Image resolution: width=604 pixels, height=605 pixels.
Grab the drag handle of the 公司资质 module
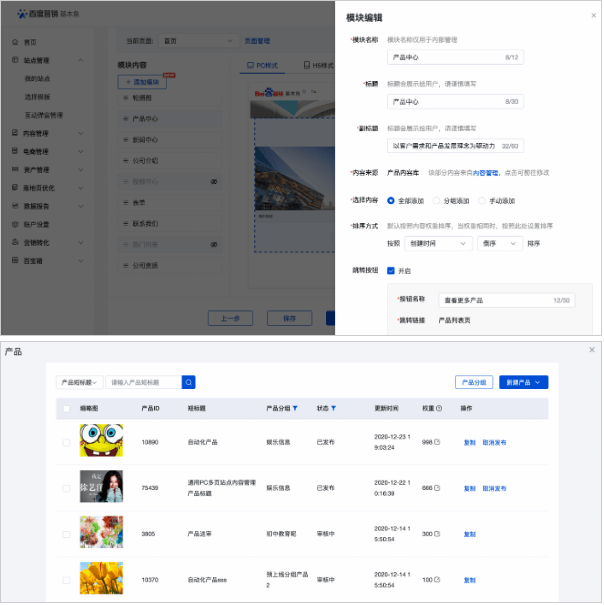pyautogui.click(x=125, y=265)
